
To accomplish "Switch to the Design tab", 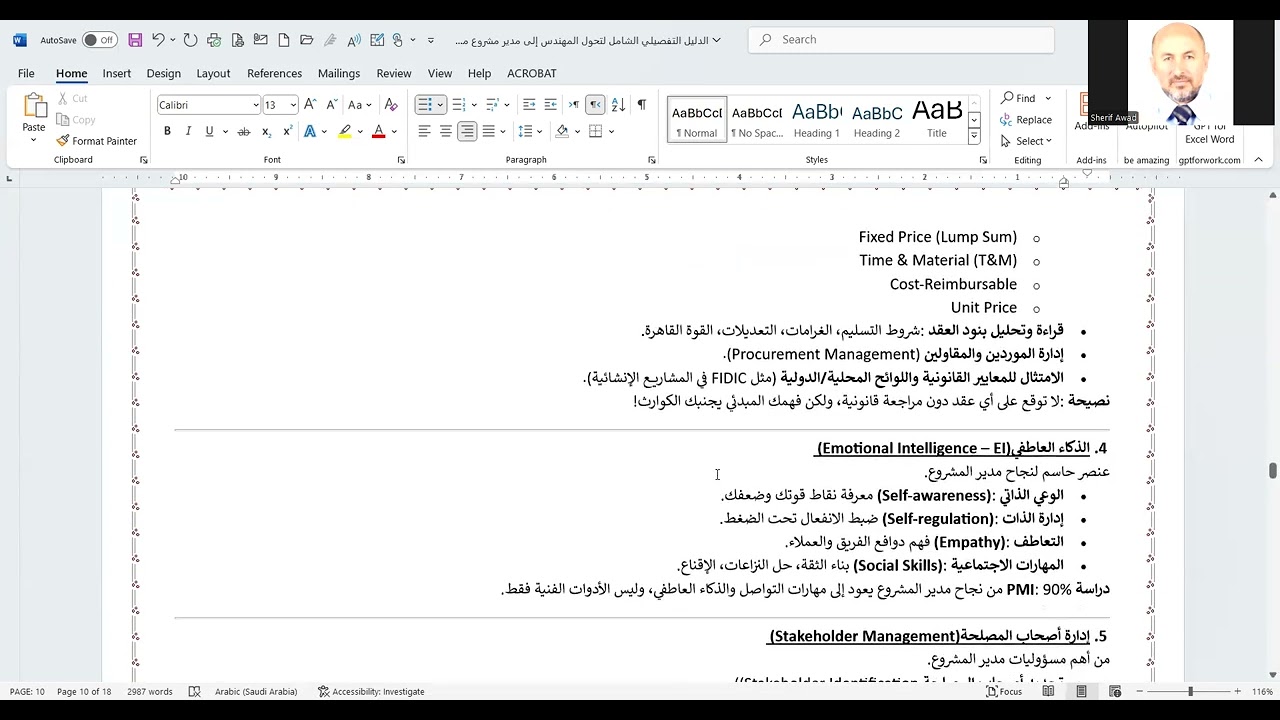I will 163,73.
